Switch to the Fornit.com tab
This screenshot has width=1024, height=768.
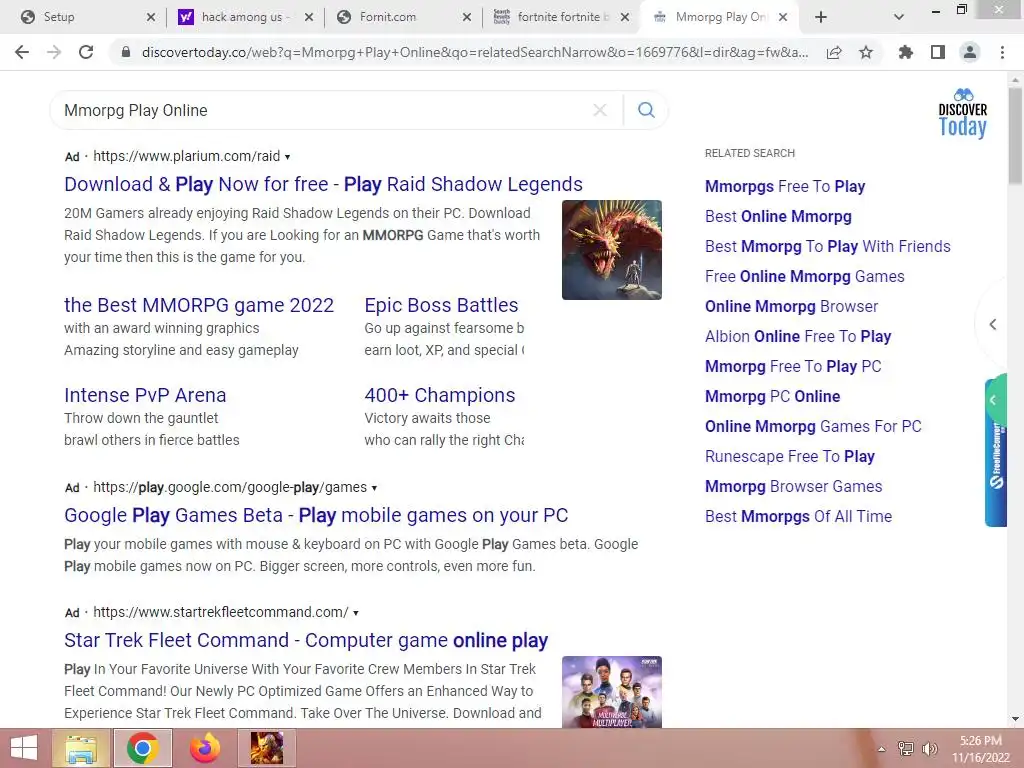tap(404, 17)
